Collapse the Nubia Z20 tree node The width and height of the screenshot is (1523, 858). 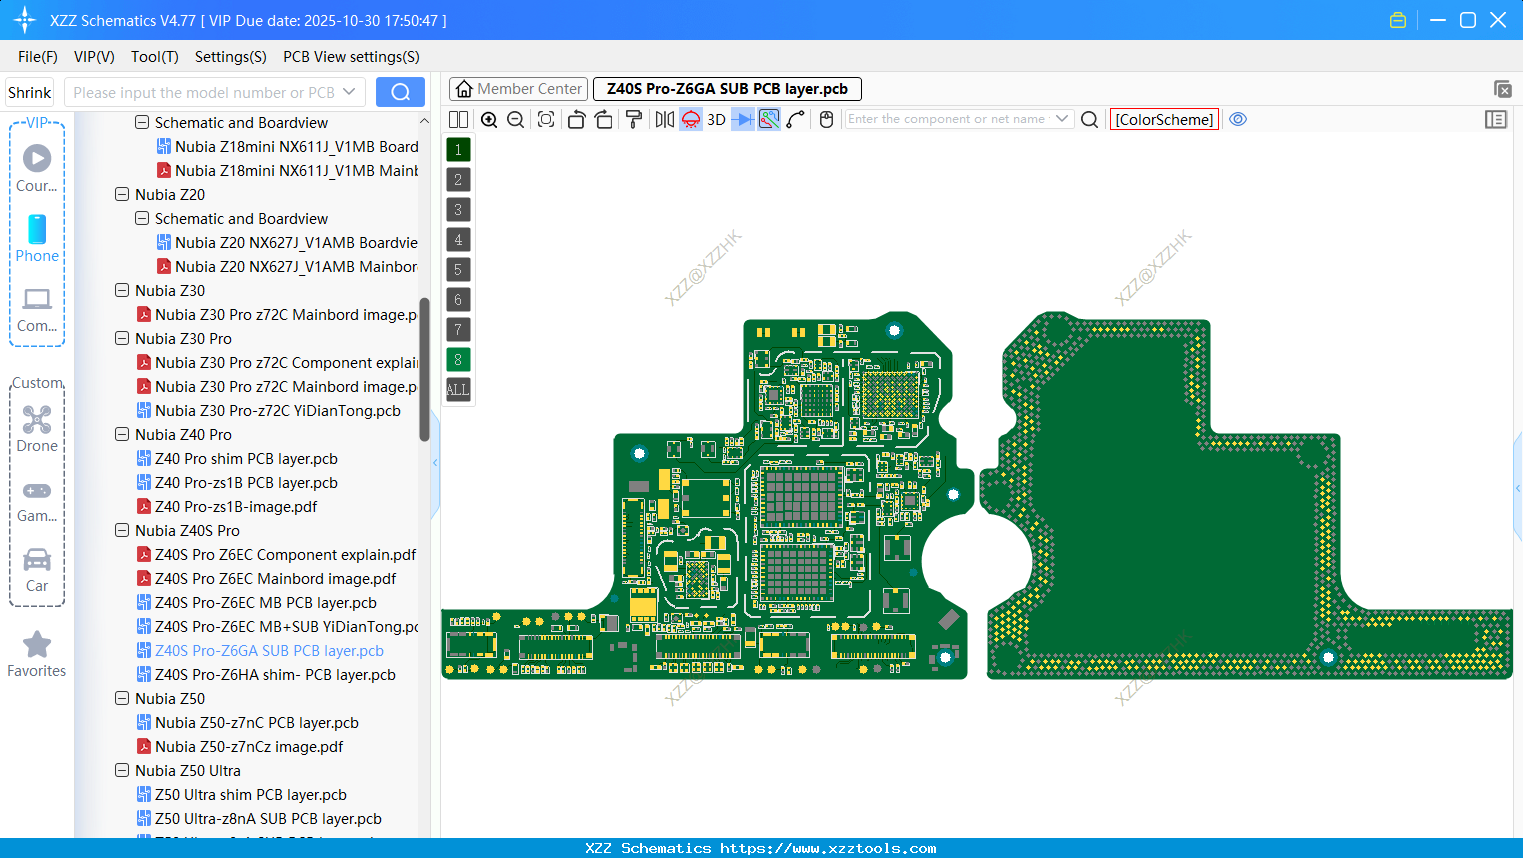tap(121, 194)
